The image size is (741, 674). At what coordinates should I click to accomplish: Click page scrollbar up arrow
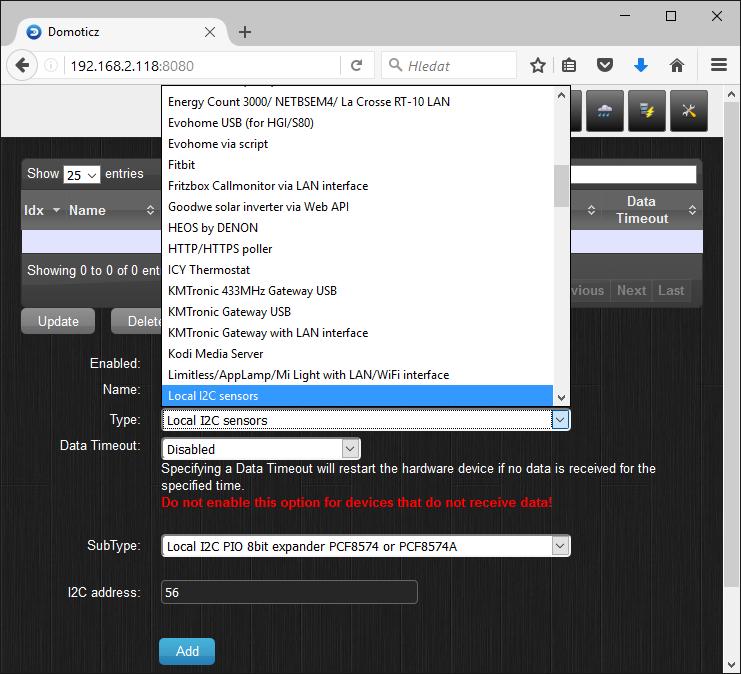[732, 95]
